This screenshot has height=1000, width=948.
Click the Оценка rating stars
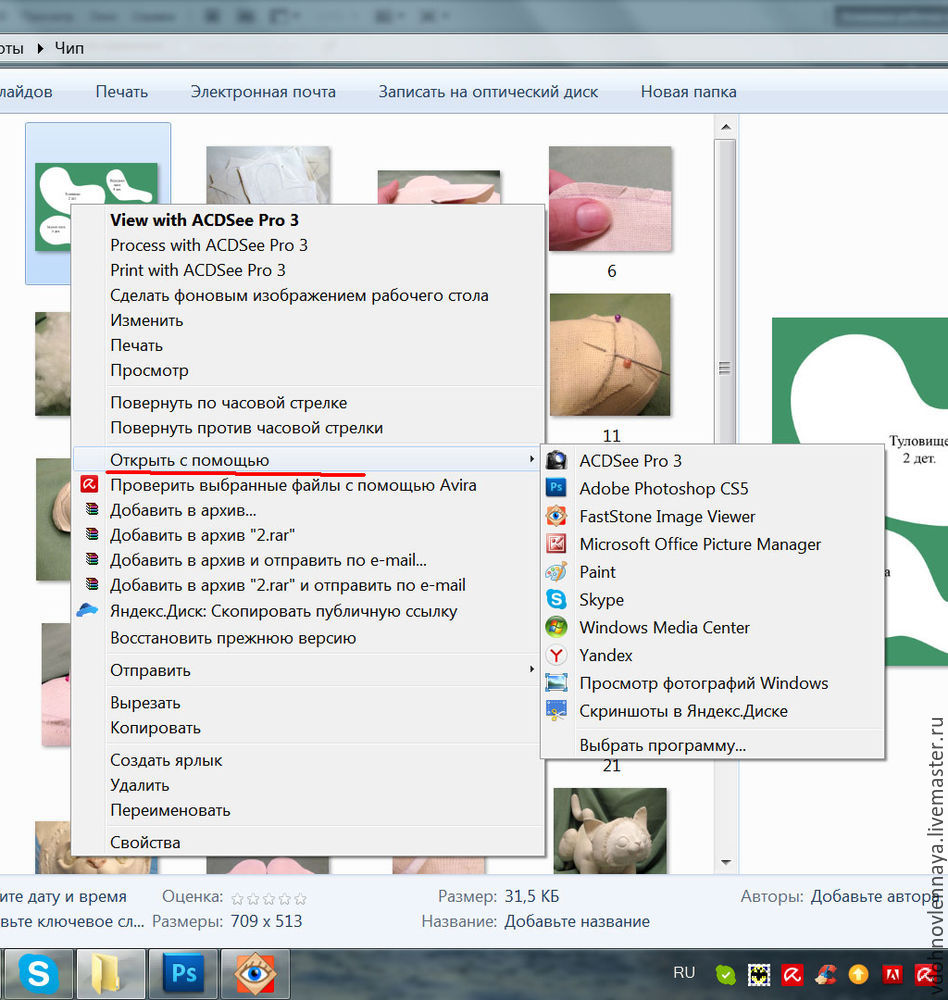[269, 899]
